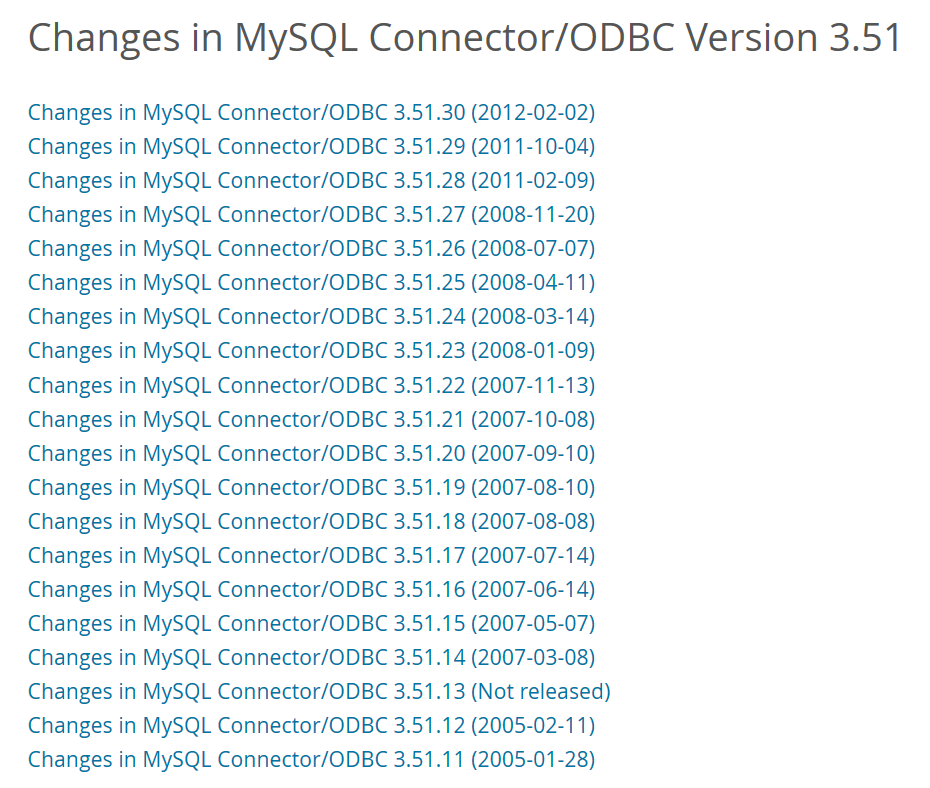View the 3.51.20 (2007-09-10) changes
The image size is (930, 788).
pyautogui.click(x=311, y=453)
